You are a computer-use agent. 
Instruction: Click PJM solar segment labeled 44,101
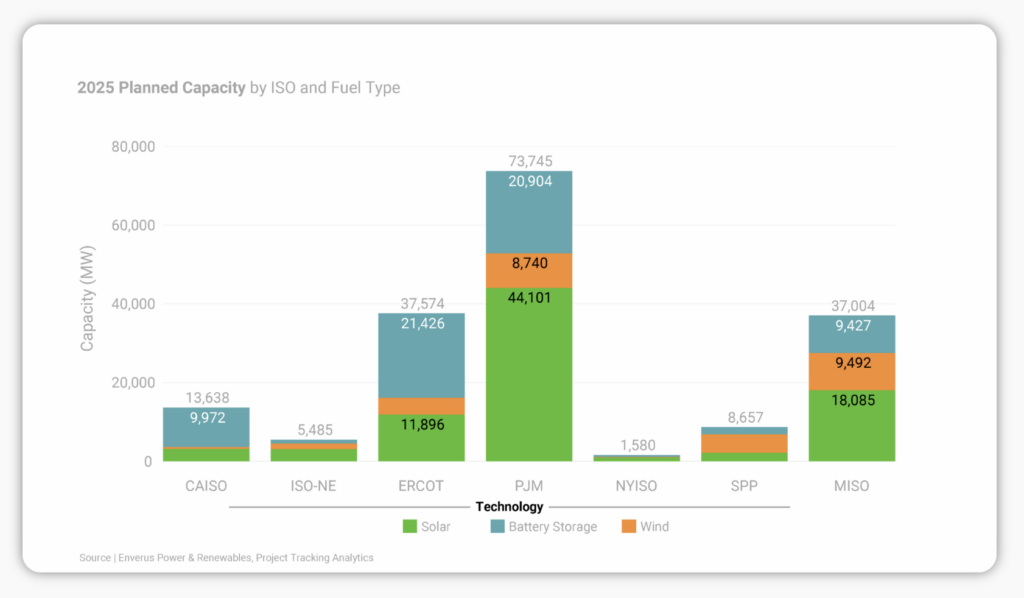click(x=529, y=375)
